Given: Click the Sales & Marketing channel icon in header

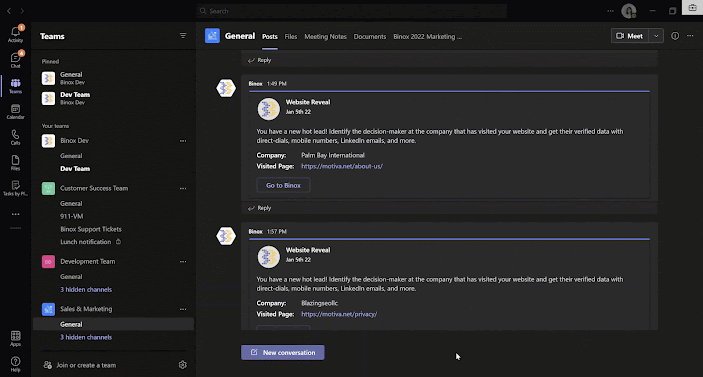Looking at the screenshot, I should (x=213, y=36).
